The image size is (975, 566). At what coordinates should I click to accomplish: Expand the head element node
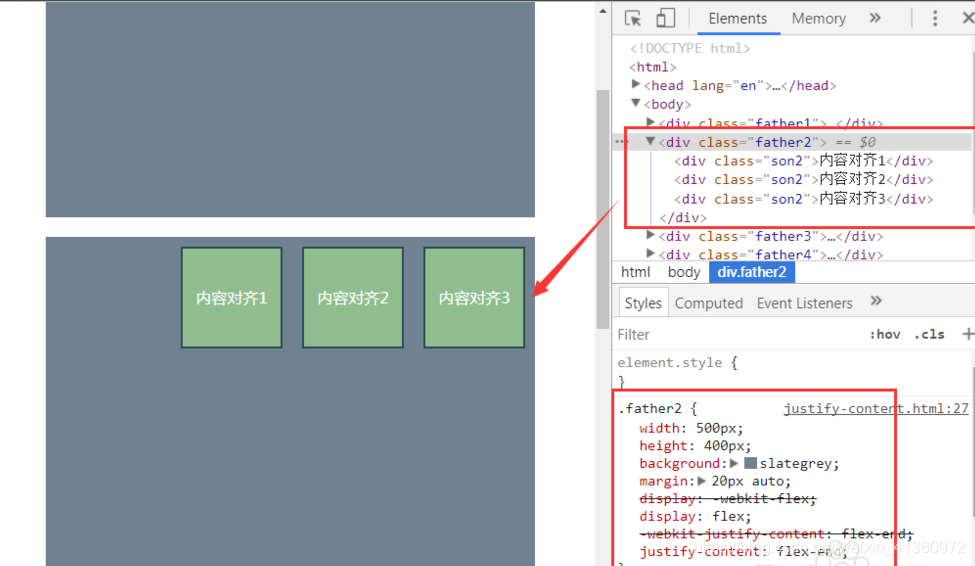(635, 84)
